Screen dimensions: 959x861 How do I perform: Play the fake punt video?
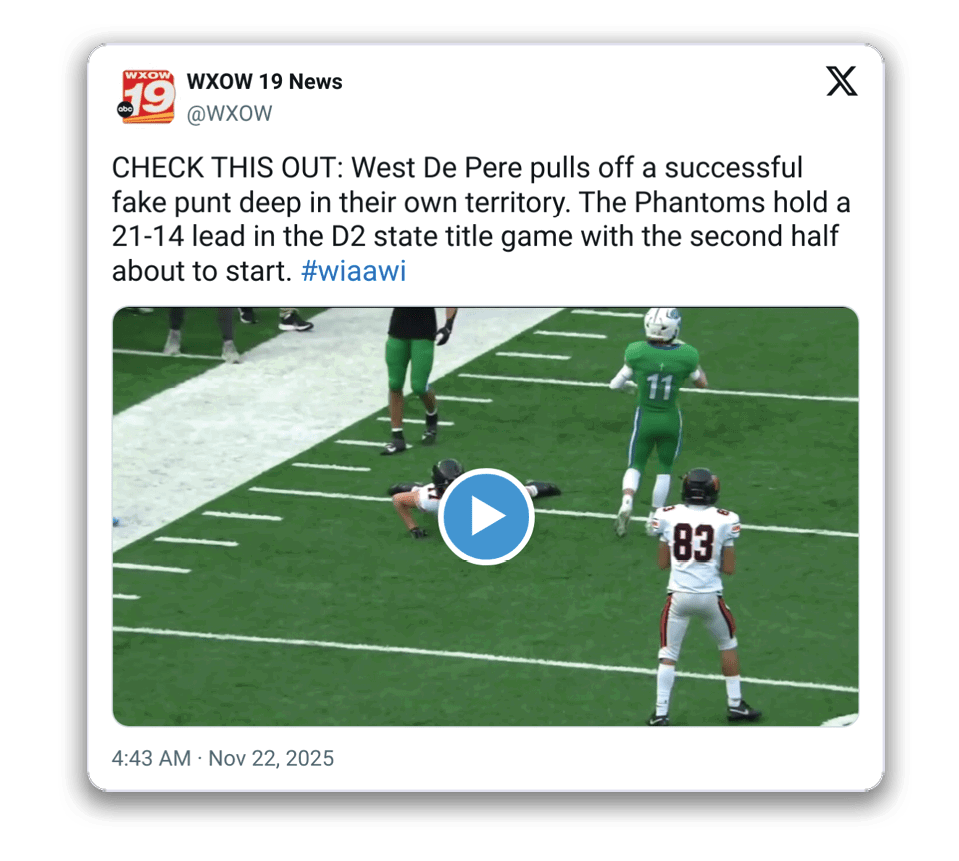click(x=486, y=516)
